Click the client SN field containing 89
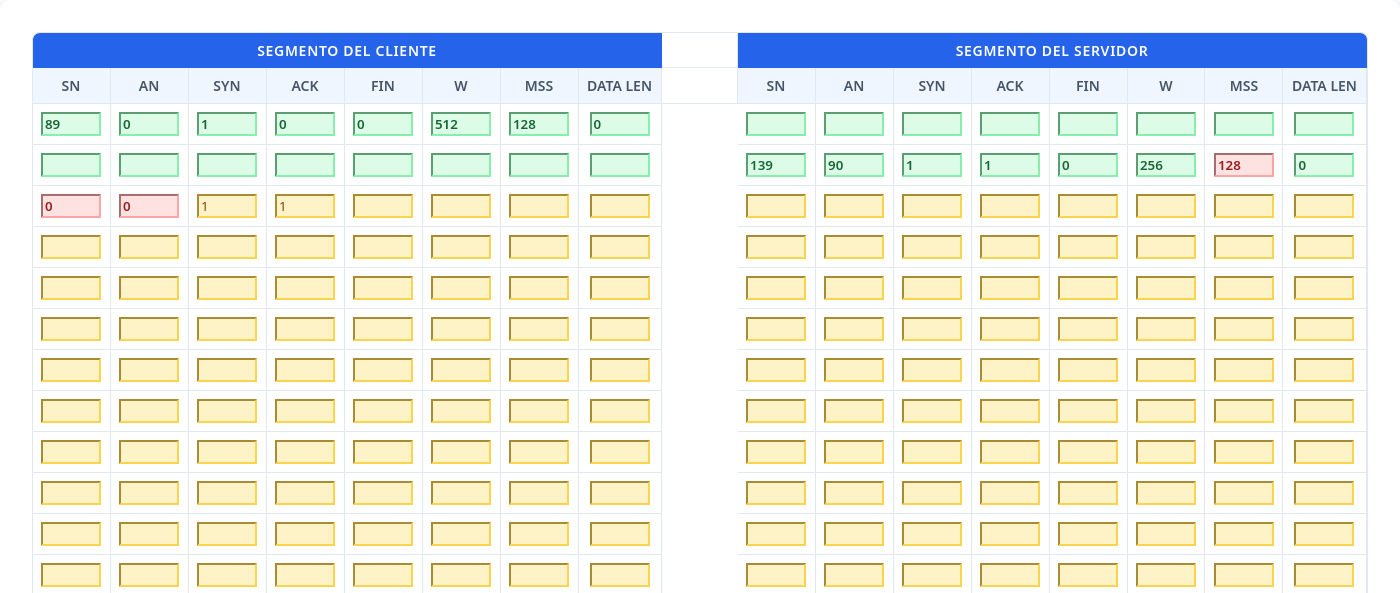 71,124
